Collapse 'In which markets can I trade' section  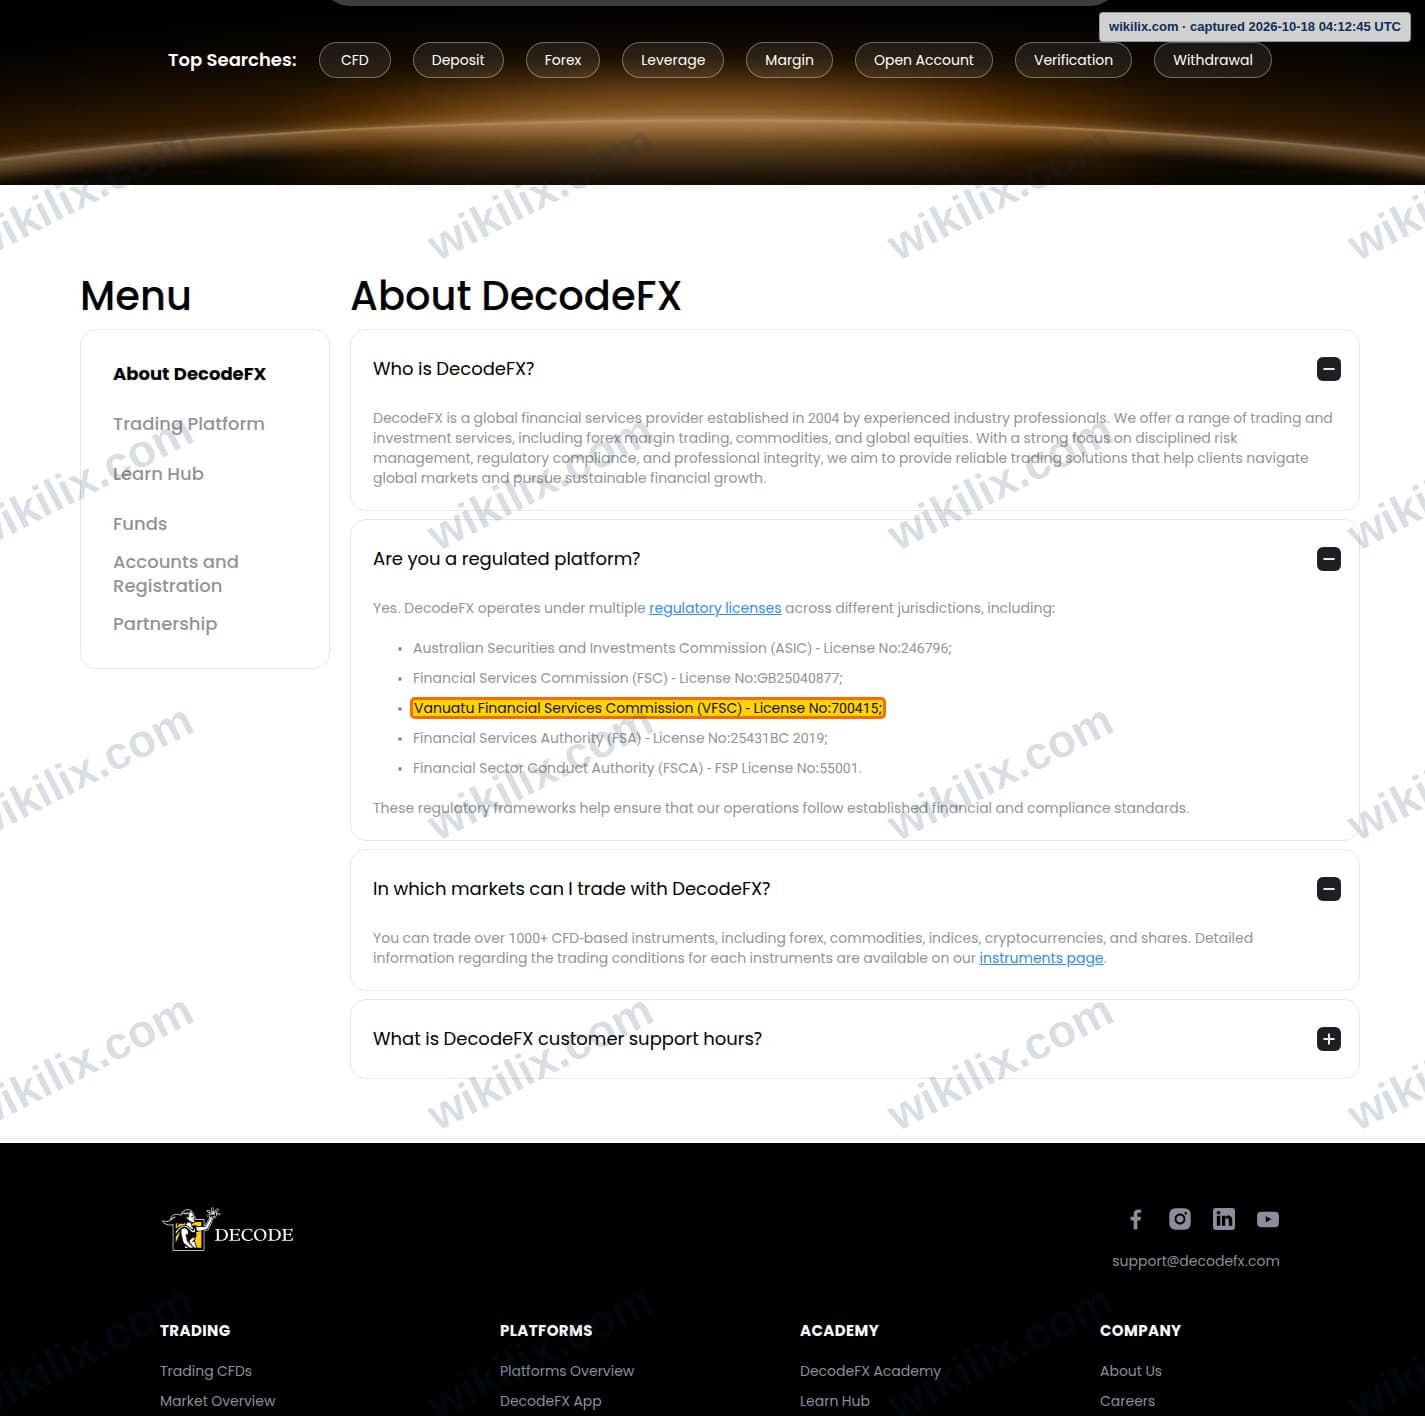[1329, 889]
